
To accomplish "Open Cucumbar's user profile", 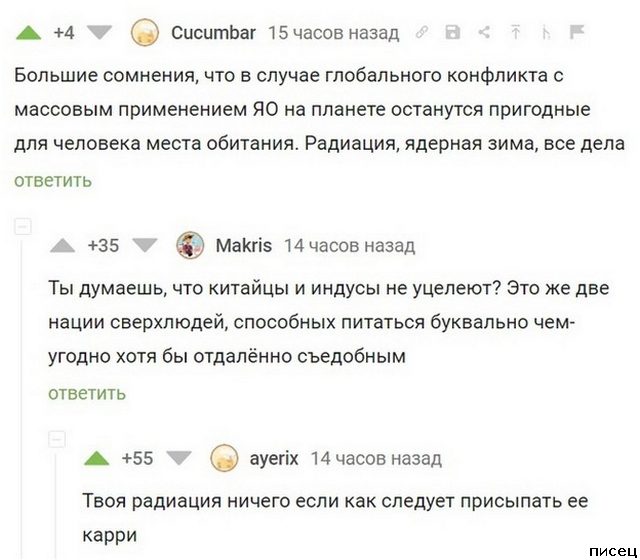I will [213, 33].
